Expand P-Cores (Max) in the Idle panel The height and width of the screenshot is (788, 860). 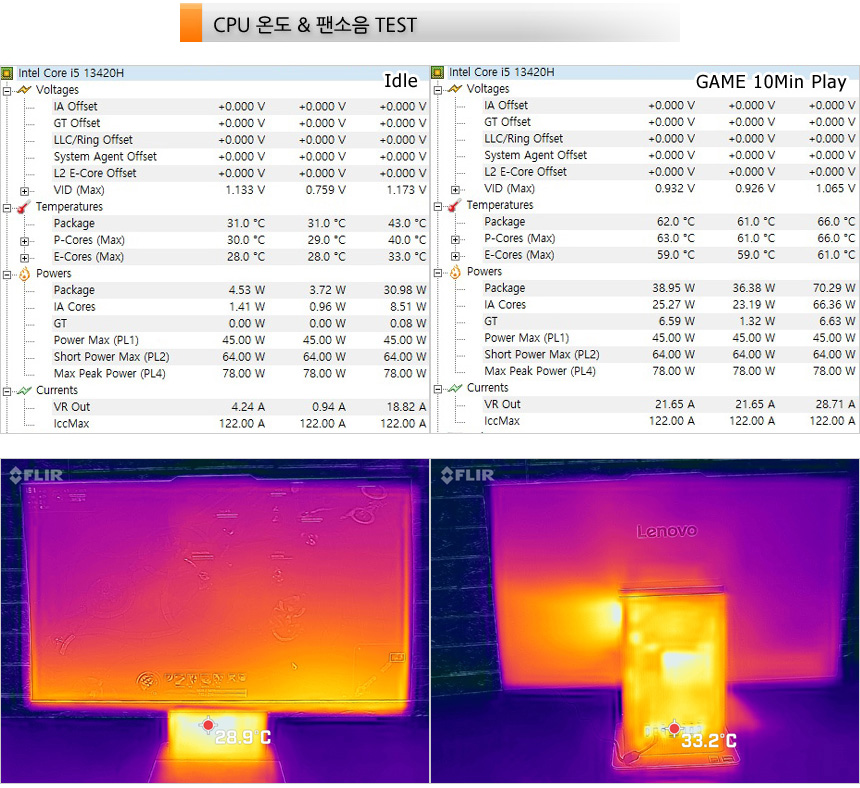pos(25,240)
